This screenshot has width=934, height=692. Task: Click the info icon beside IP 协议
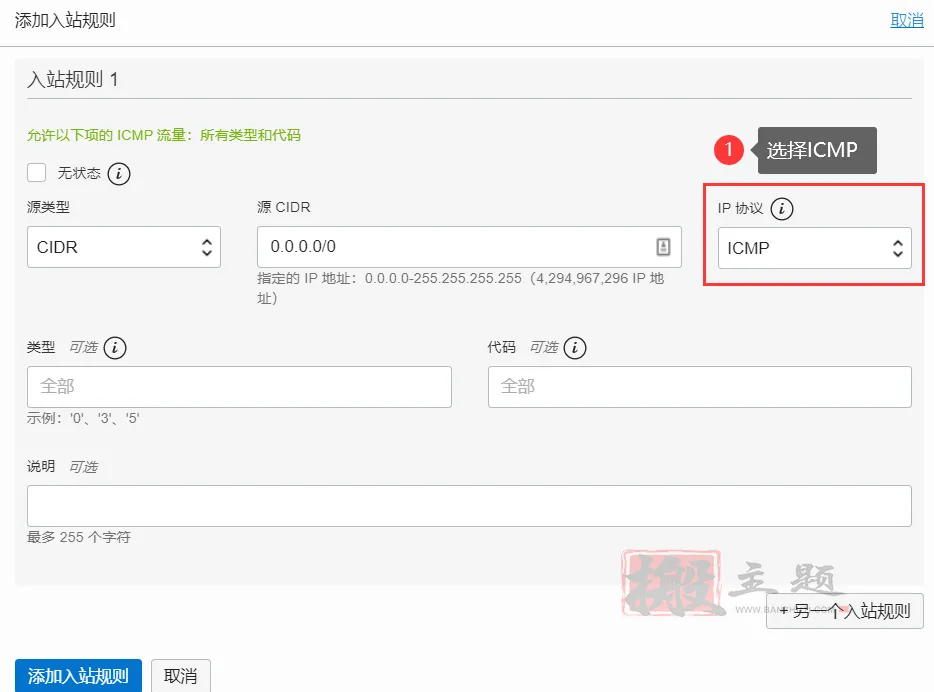pyautogui.click(x=783, y=209)
